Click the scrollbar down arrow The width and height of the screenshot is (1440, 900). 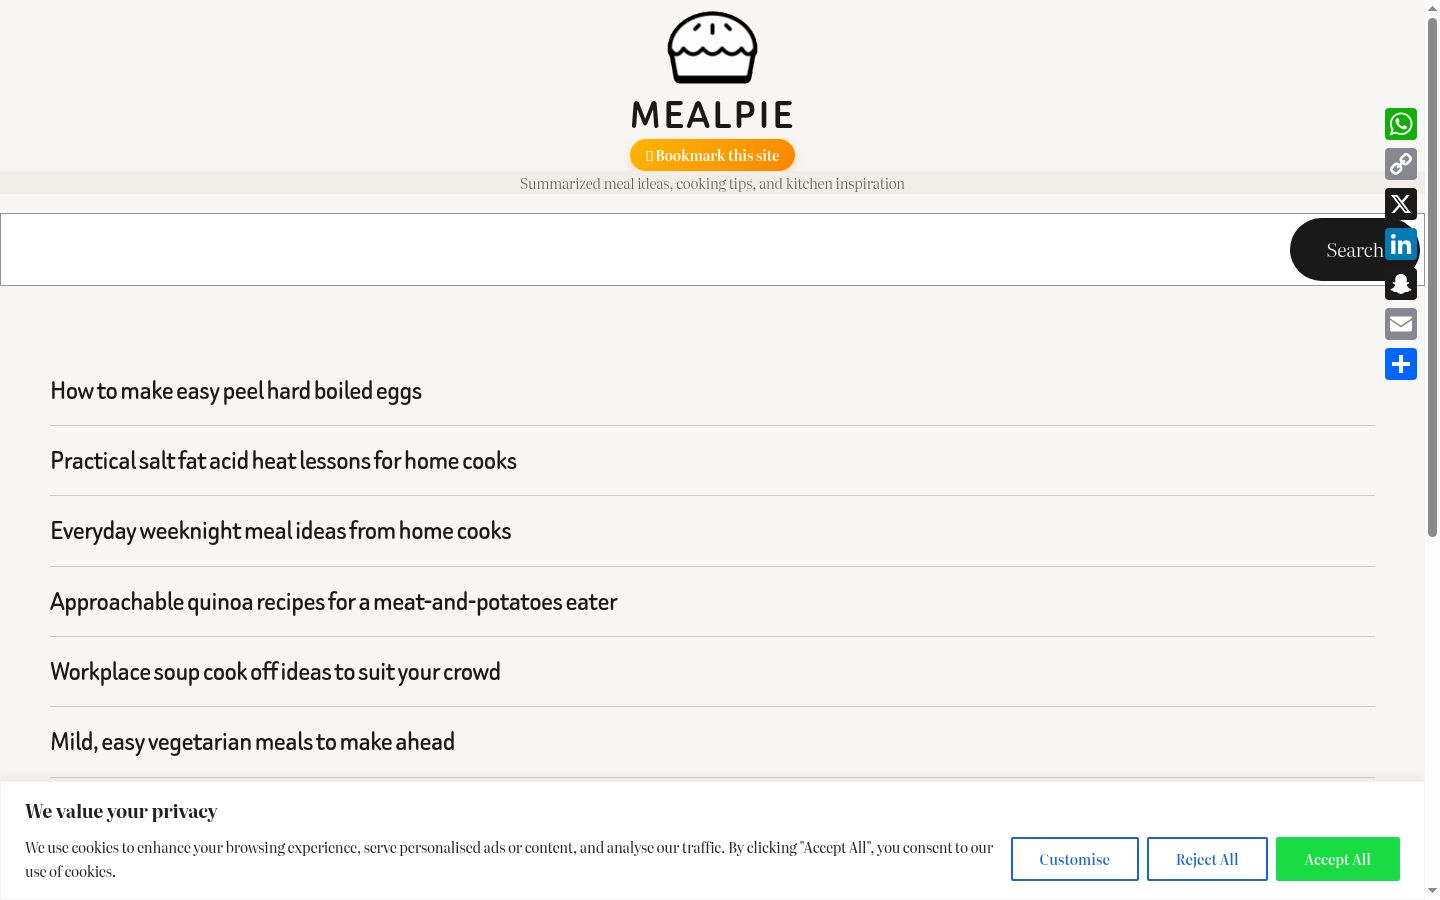tap(1432, 891)
